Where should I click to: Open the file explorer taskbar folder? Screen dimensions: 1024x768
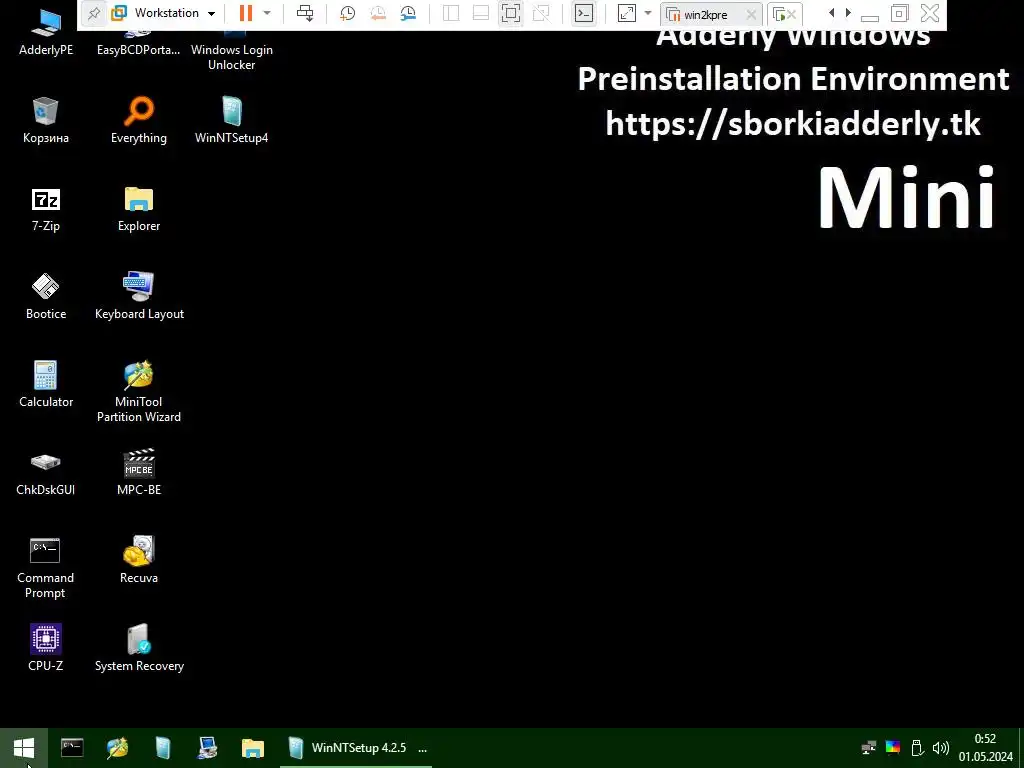pos(253,748)
